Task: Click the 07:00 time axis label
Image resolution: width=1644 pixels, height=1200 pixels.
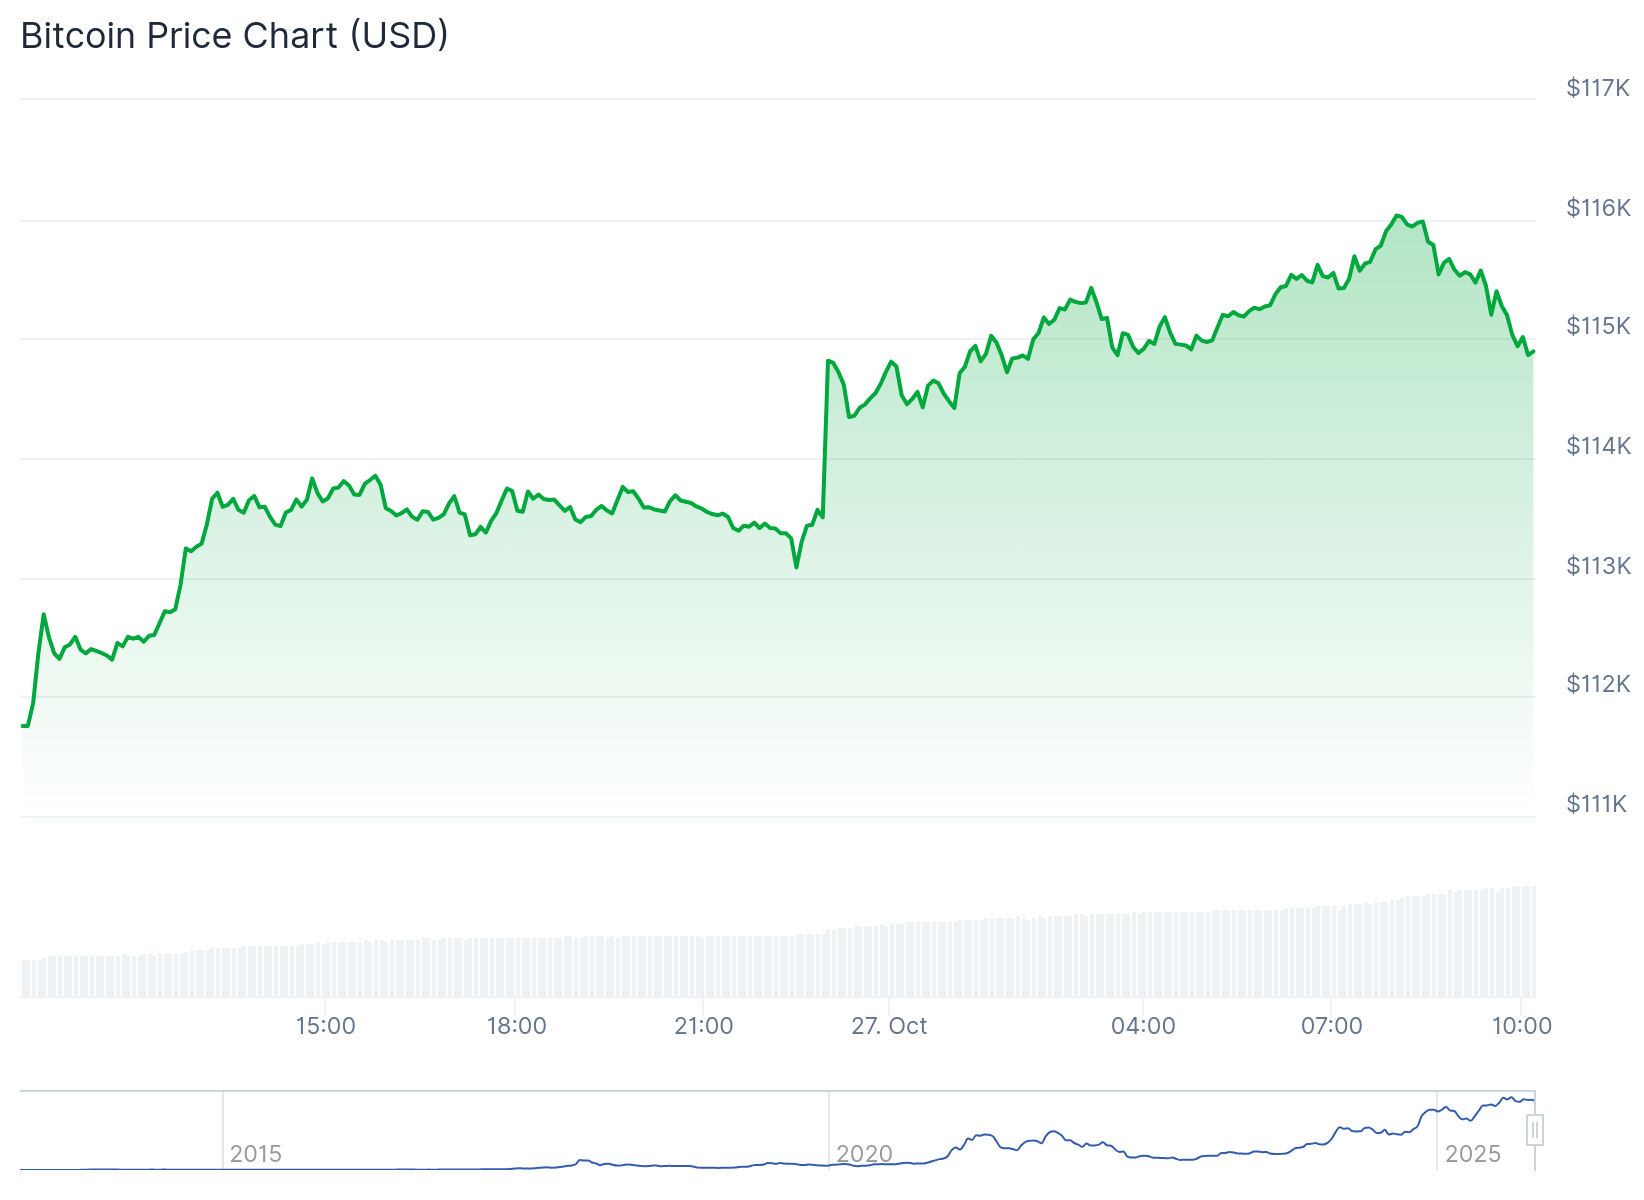Action: click(1331, 1026)
